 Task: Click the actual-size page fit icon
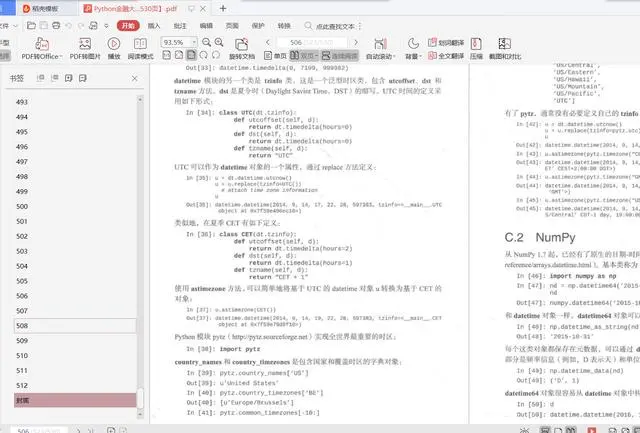click(x=167, y=55)
